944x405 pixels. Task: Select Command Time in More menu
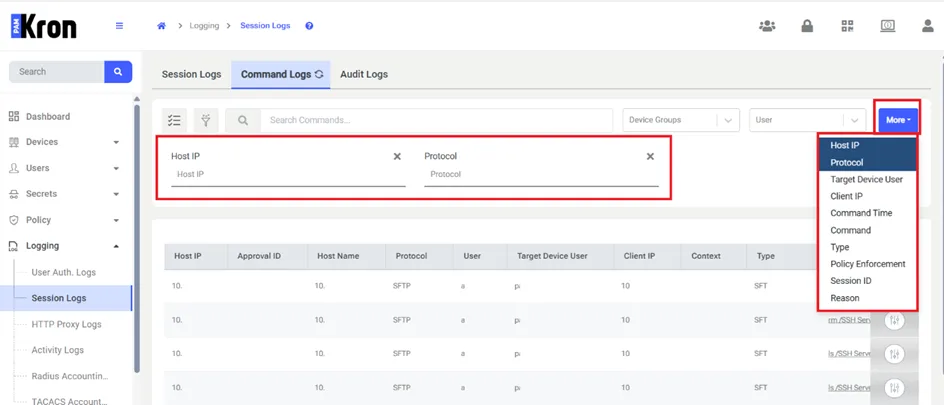pos(868,213)
